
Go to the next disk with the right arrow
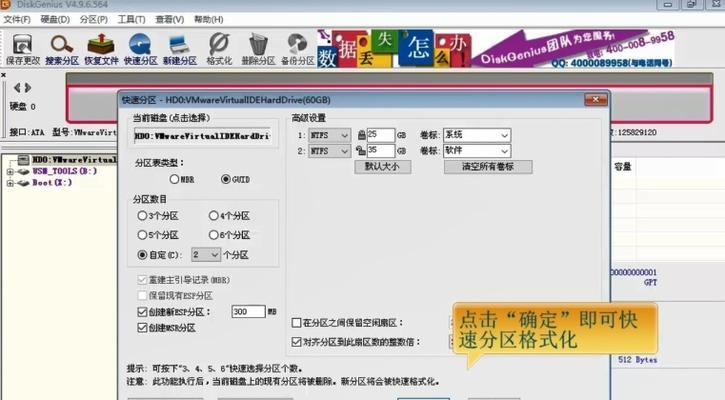28,87
